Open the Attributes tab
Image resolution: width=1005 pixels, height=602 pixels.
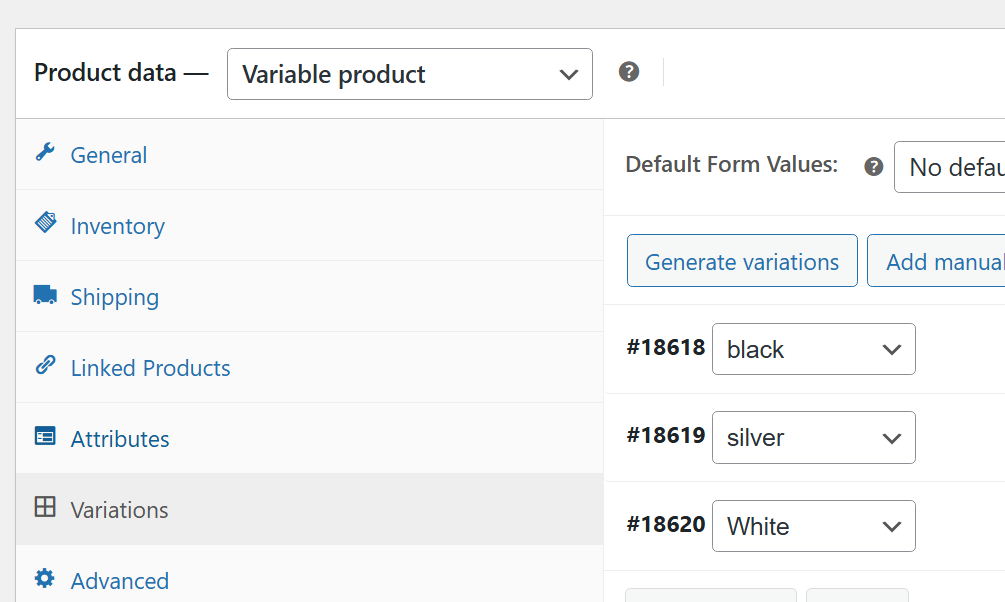[x=120, y=439]
